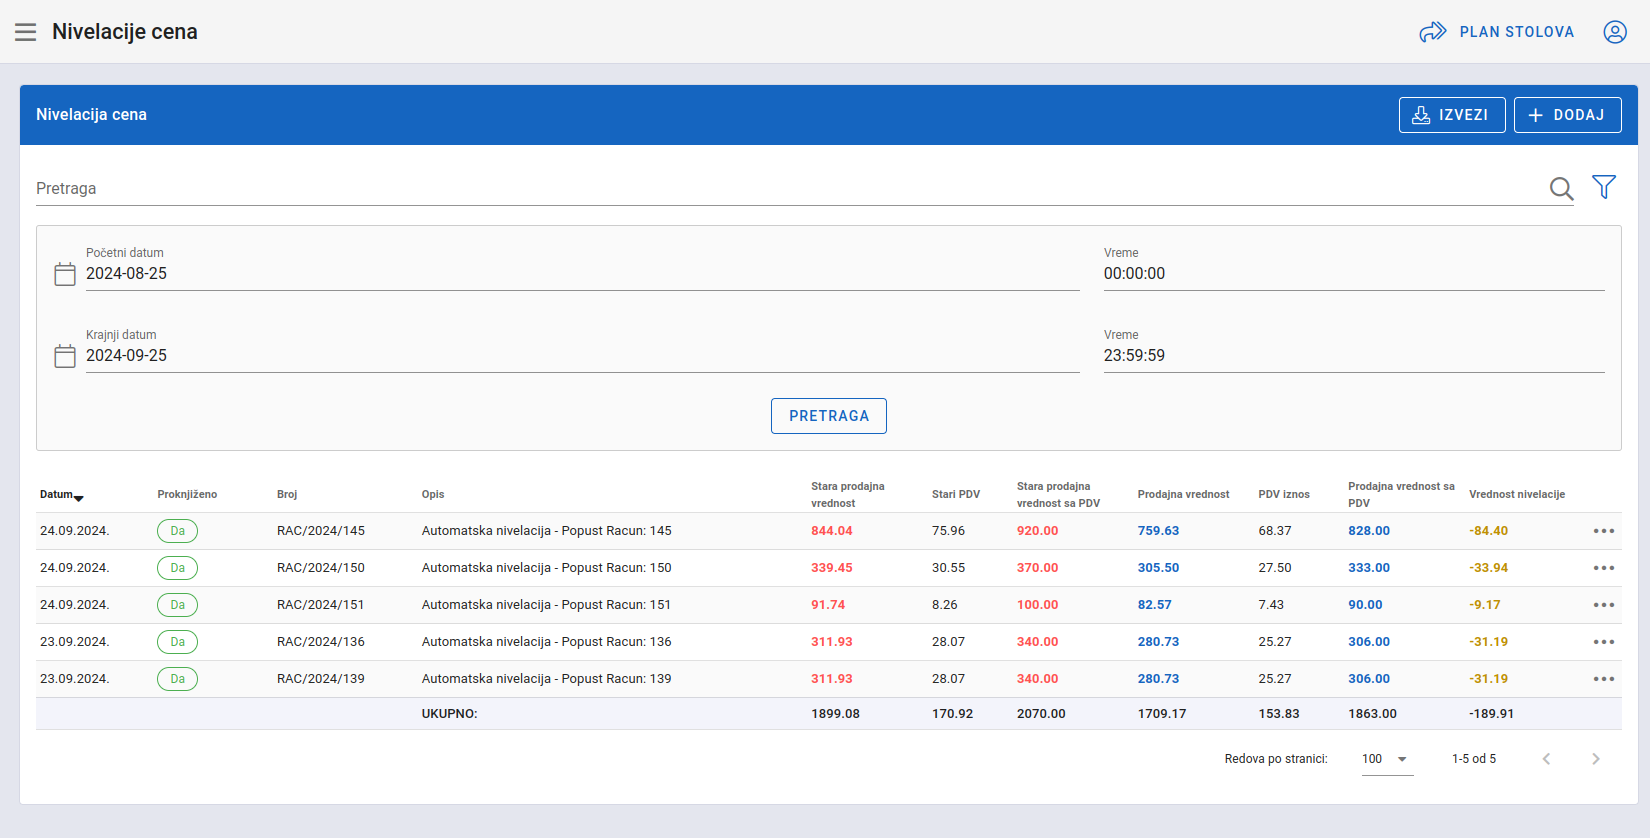Click the Da badge for RAC/2024/151
Viewport: 1650px width, 838px height.
177,605
